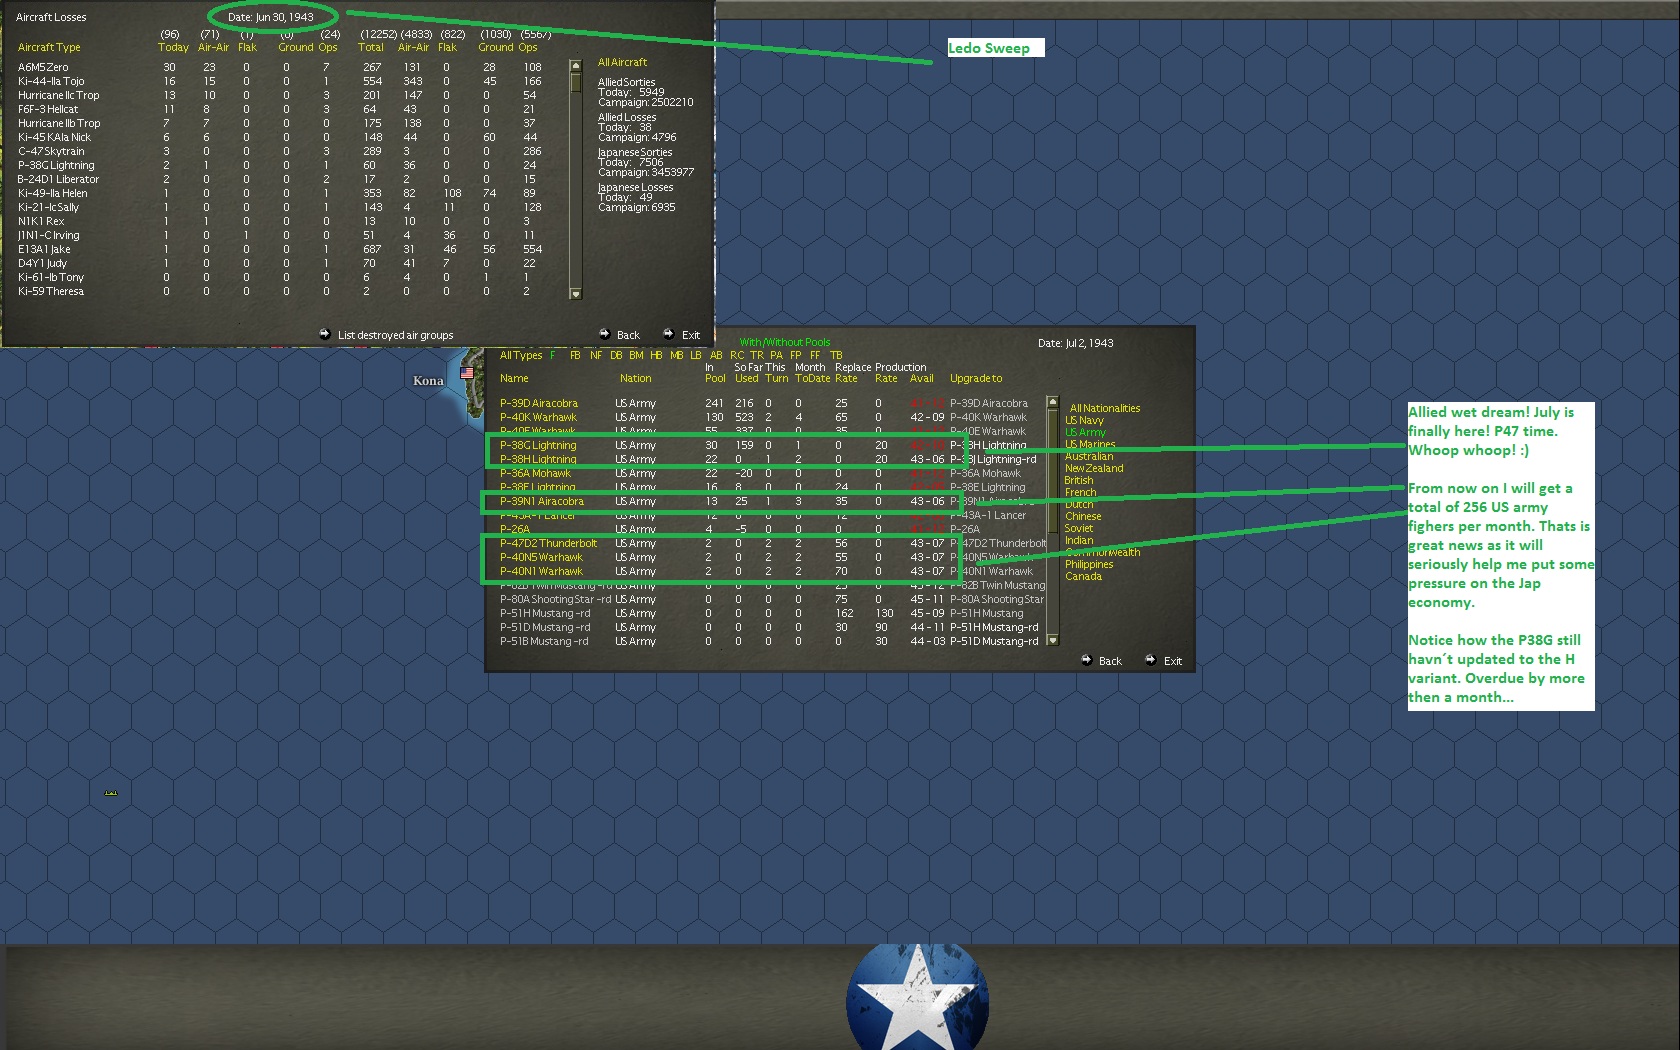Image resolution: width=1680 pixels, height=1050 pixels.
Task: Sort pool list by Name column header
Action: (514, 378)
